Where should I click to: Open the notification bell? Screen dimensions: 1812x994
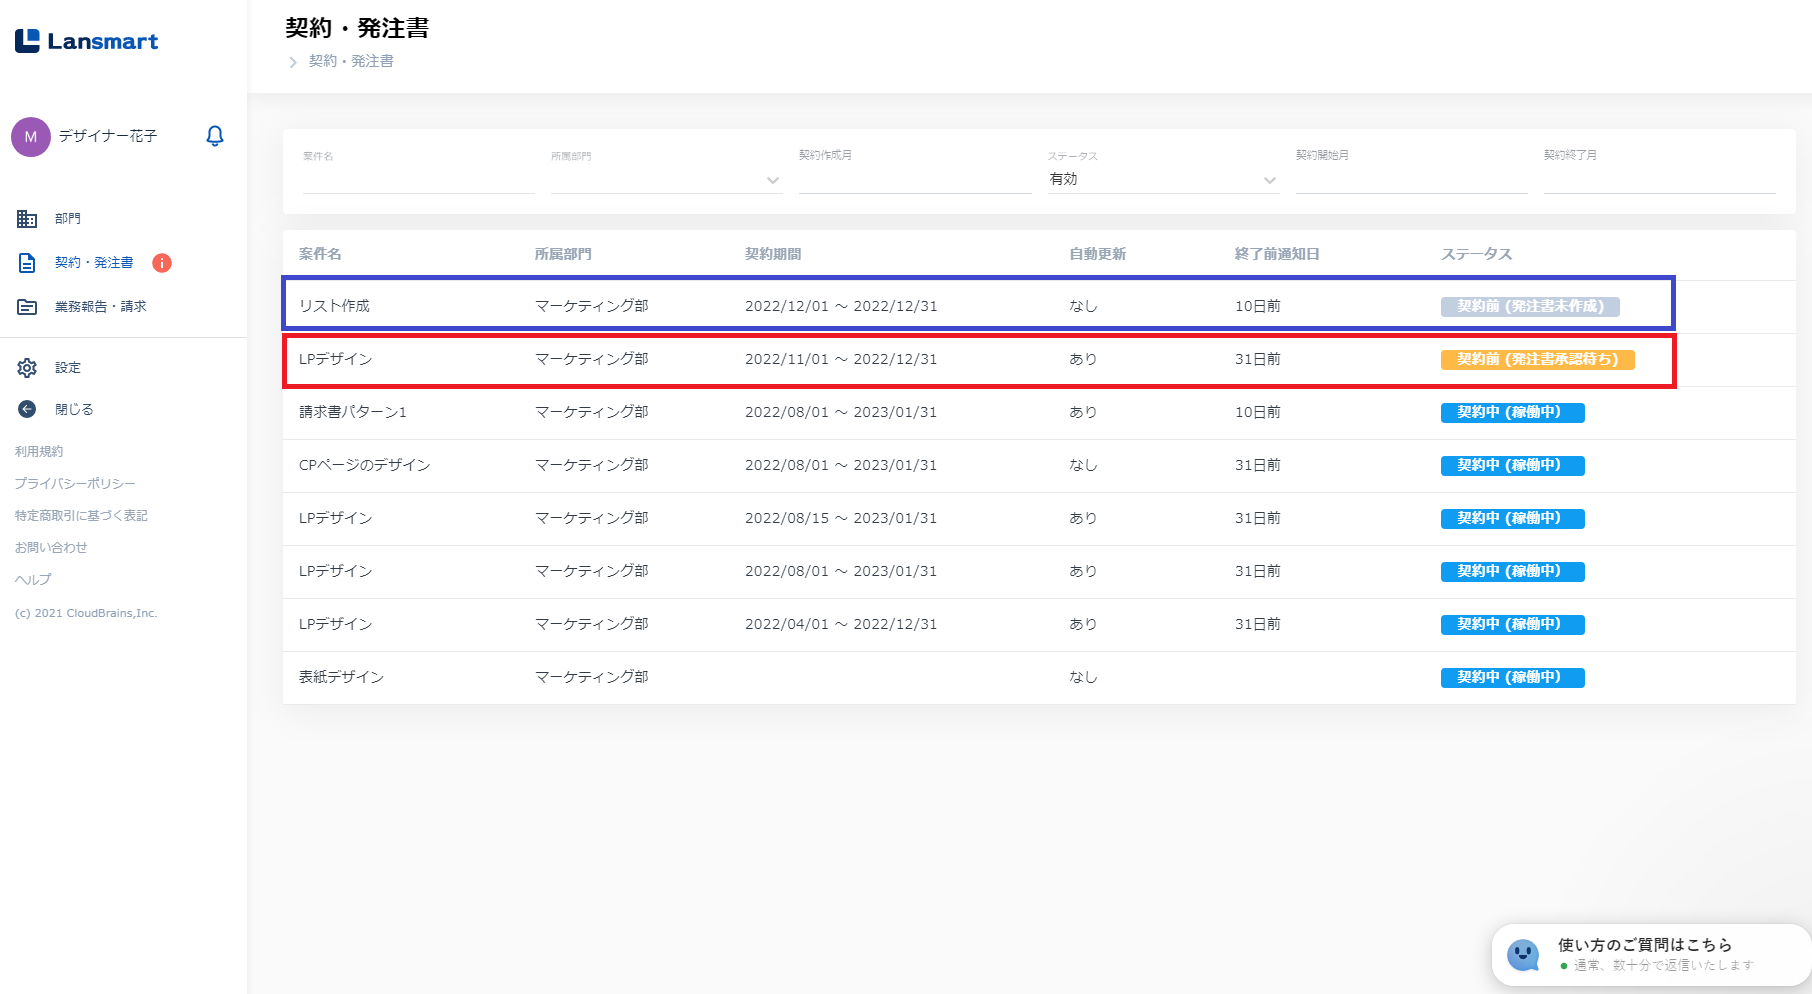pyautogui.click(x=214, y=136)
